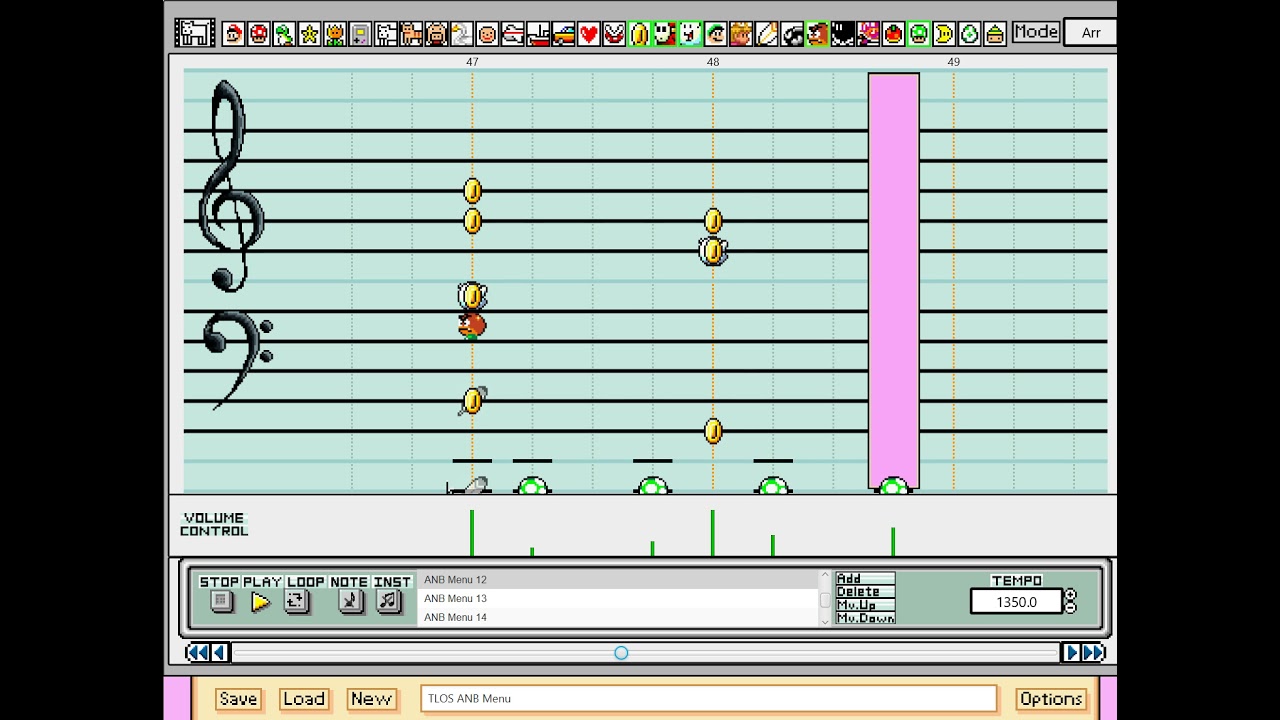This screenshot has height=720, width=1280.
Task: Select the Car instrument icon
Action: point(563,33)
